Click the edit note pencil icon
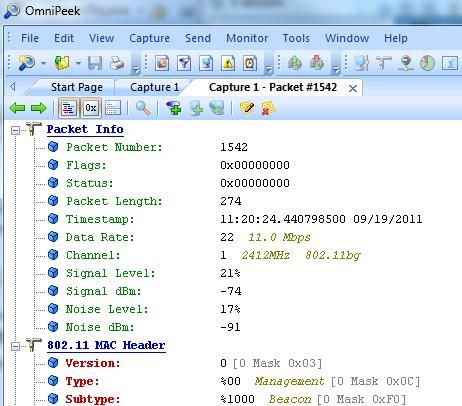This screenshot has width=462, height=406. pyautogui.click(x=247, y=108)
